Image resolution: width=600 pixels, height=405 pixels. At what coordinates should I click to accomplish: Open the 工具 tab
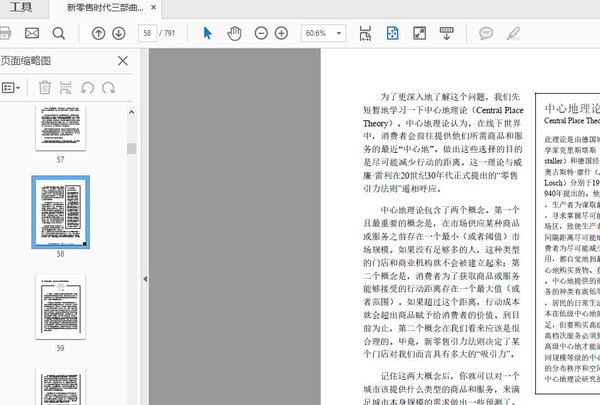pos(21,7)
